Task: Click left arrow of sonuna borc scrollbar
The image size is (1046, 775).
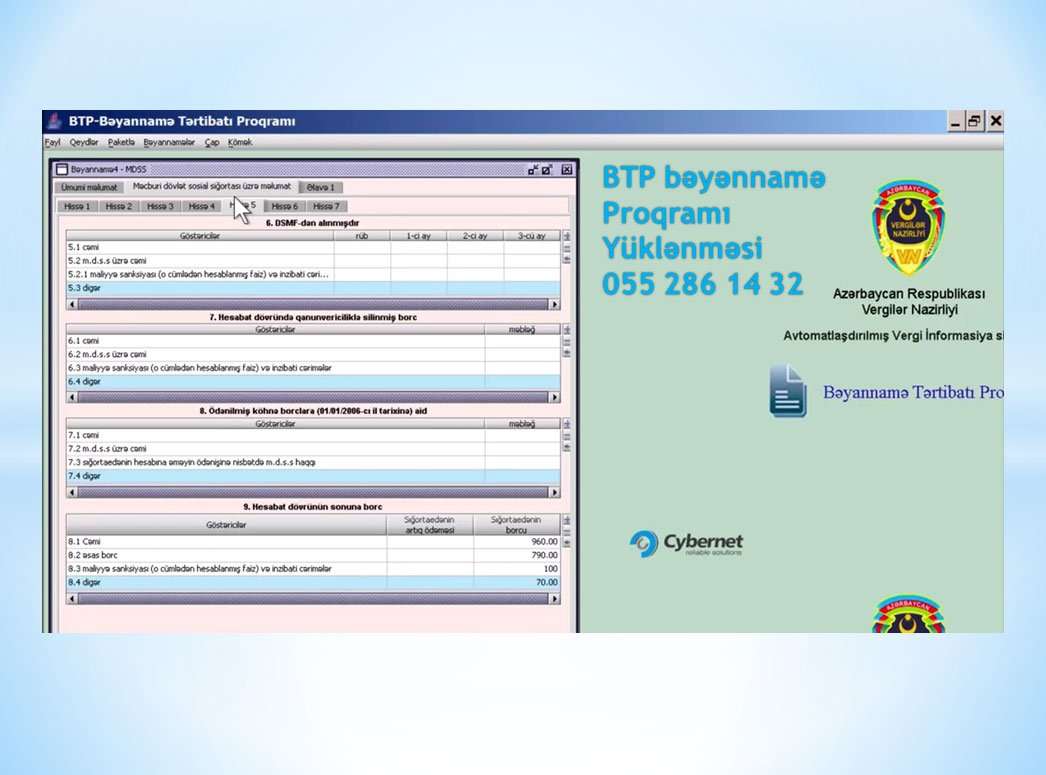Action: tap(72, 598)
